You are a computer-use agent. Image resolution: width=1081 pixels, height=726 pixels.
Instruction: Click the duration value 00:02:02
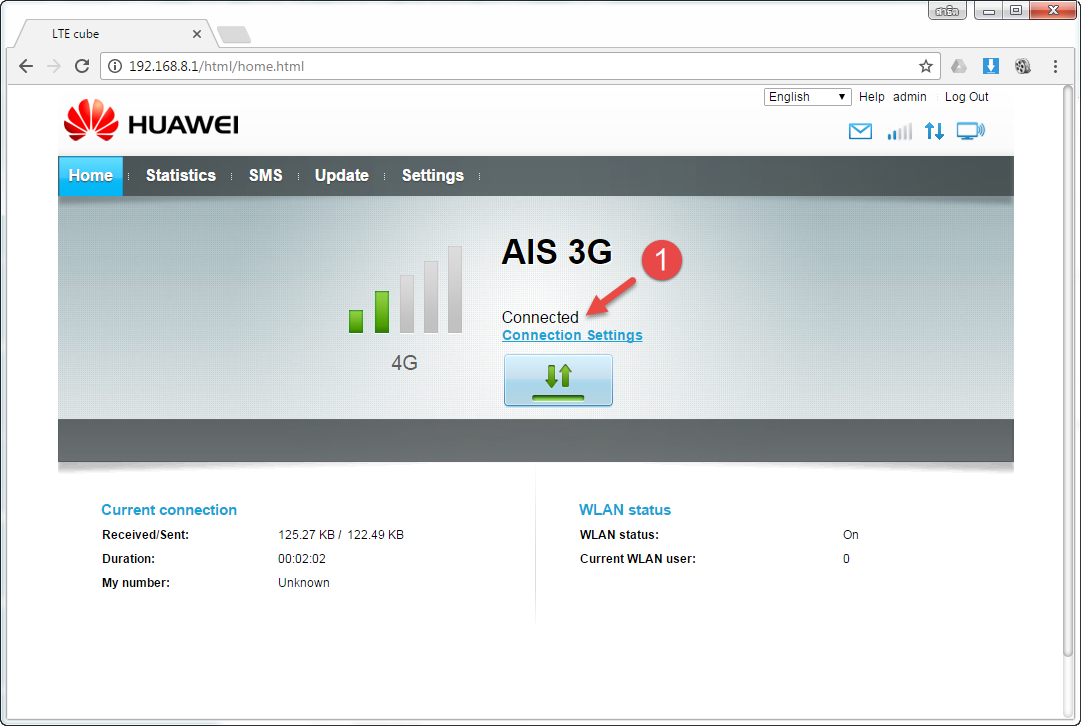[x=302, y=559]
